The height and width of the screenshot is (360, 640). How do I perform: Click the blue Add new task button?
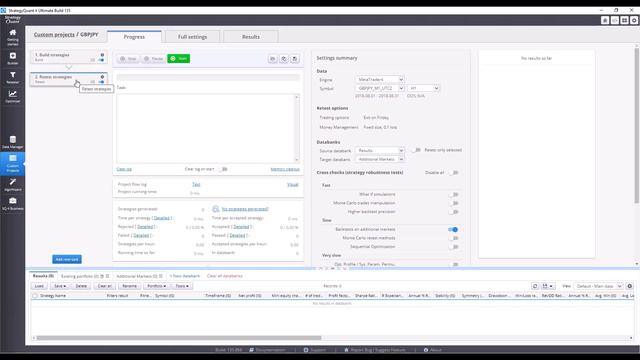point(67,259)
